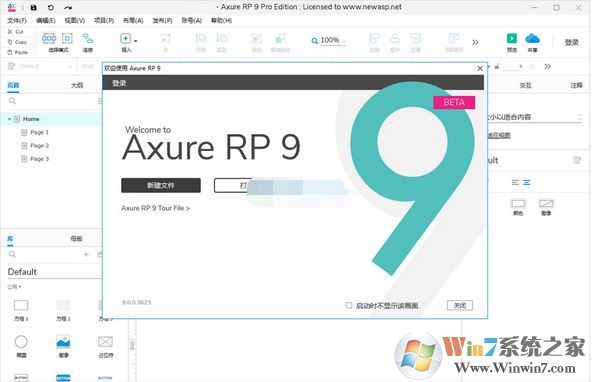Select the contained selection mode icon
This screenshot has width=592, height=382.
[67, 38]
